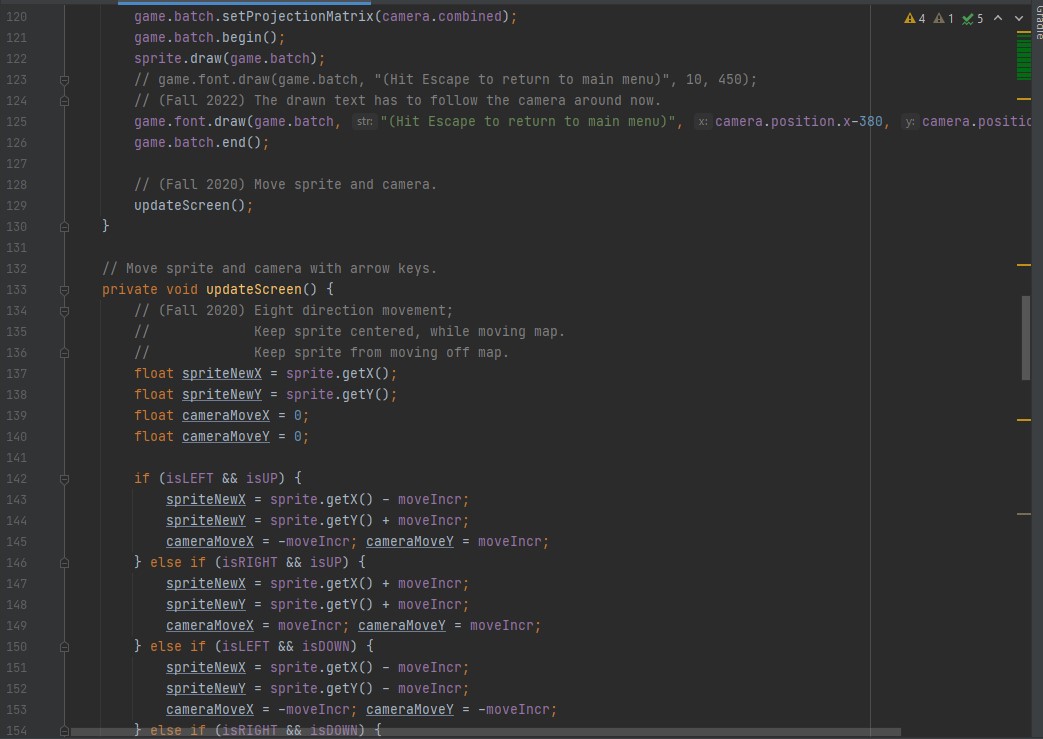Click the up chevron for previous problem
This screenshot has height=739, width=1043.
point(997,18)
